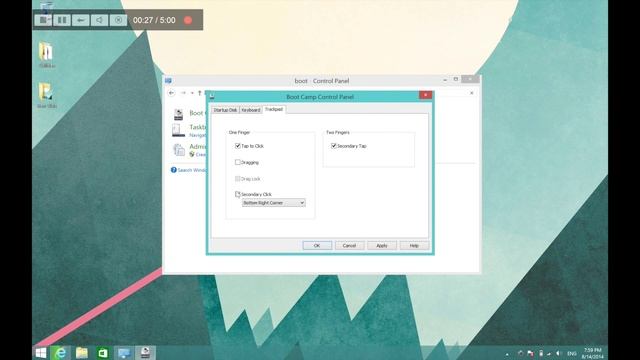Clear the Control Panel search box

pos(471,93)
